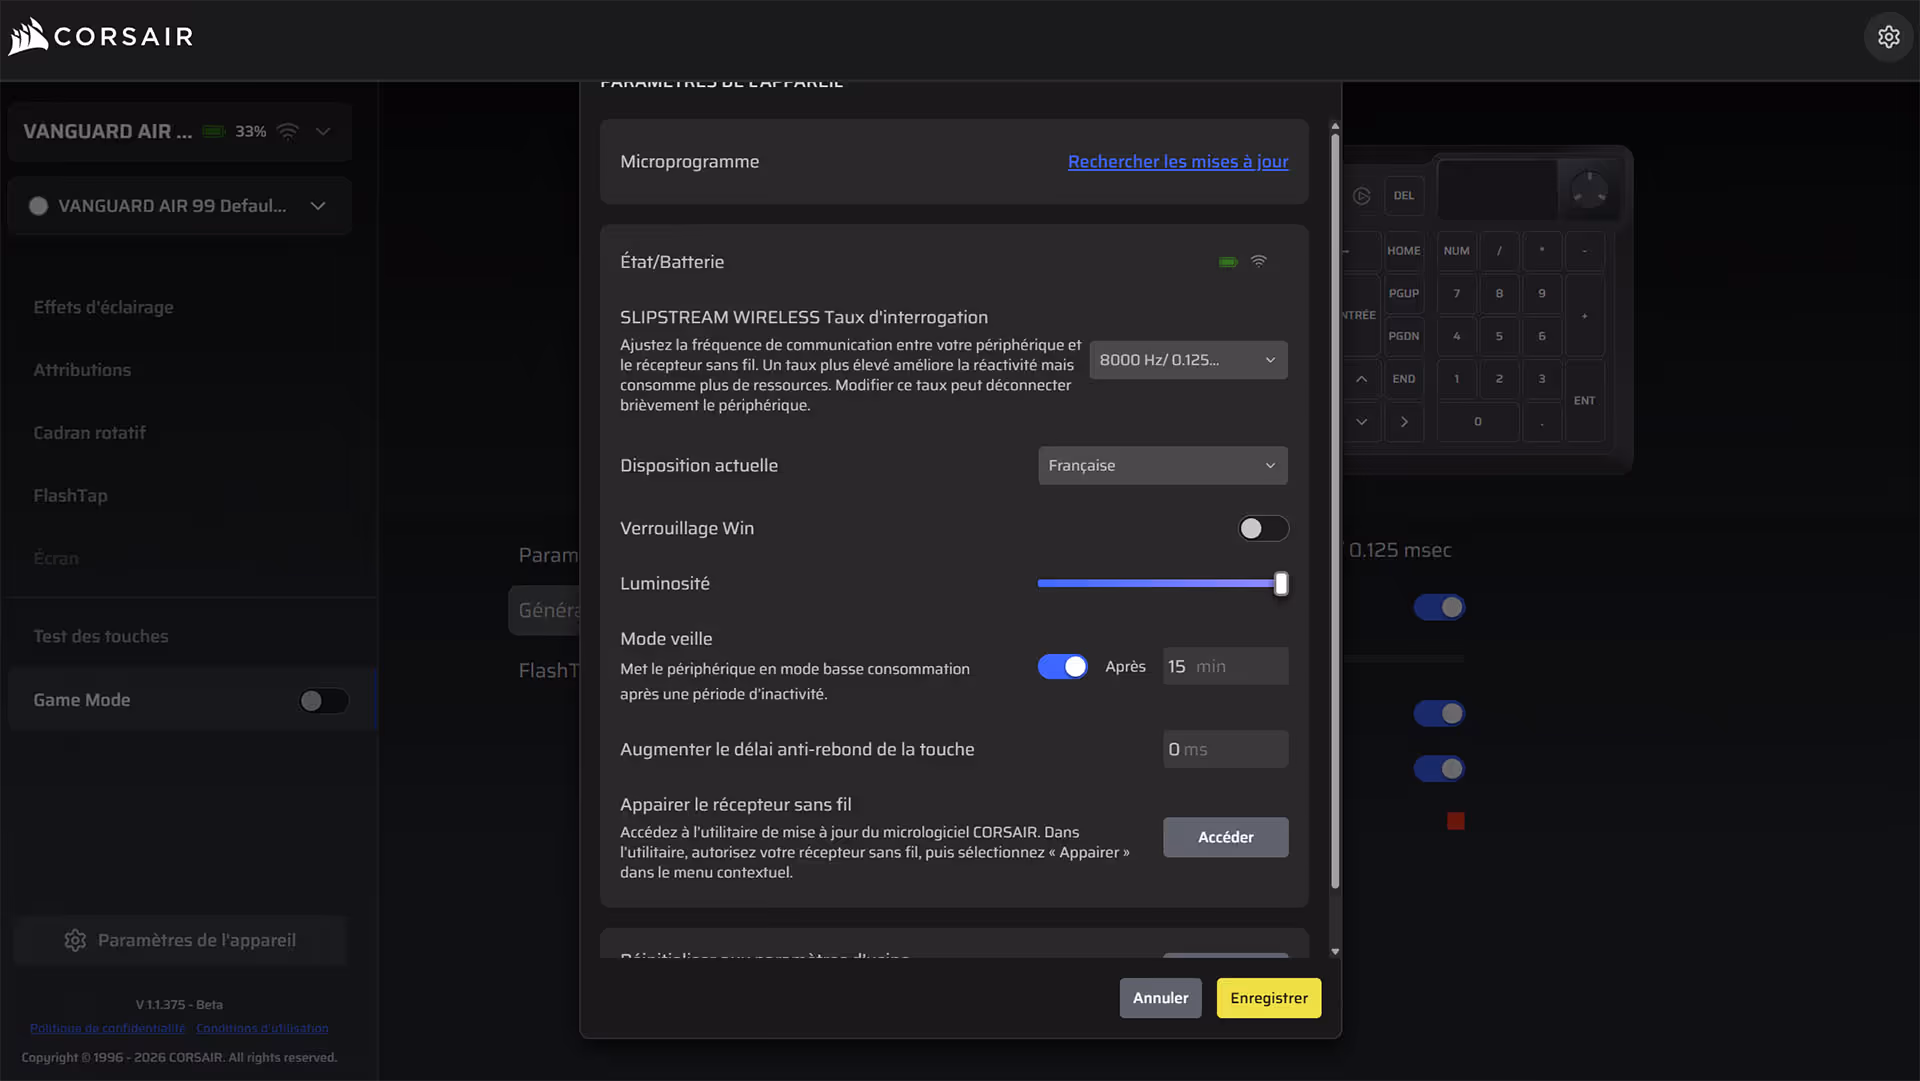Click the rotary dial on the keyboard preview
Screen dimensions: 1920x1081
coord(1589,190)
